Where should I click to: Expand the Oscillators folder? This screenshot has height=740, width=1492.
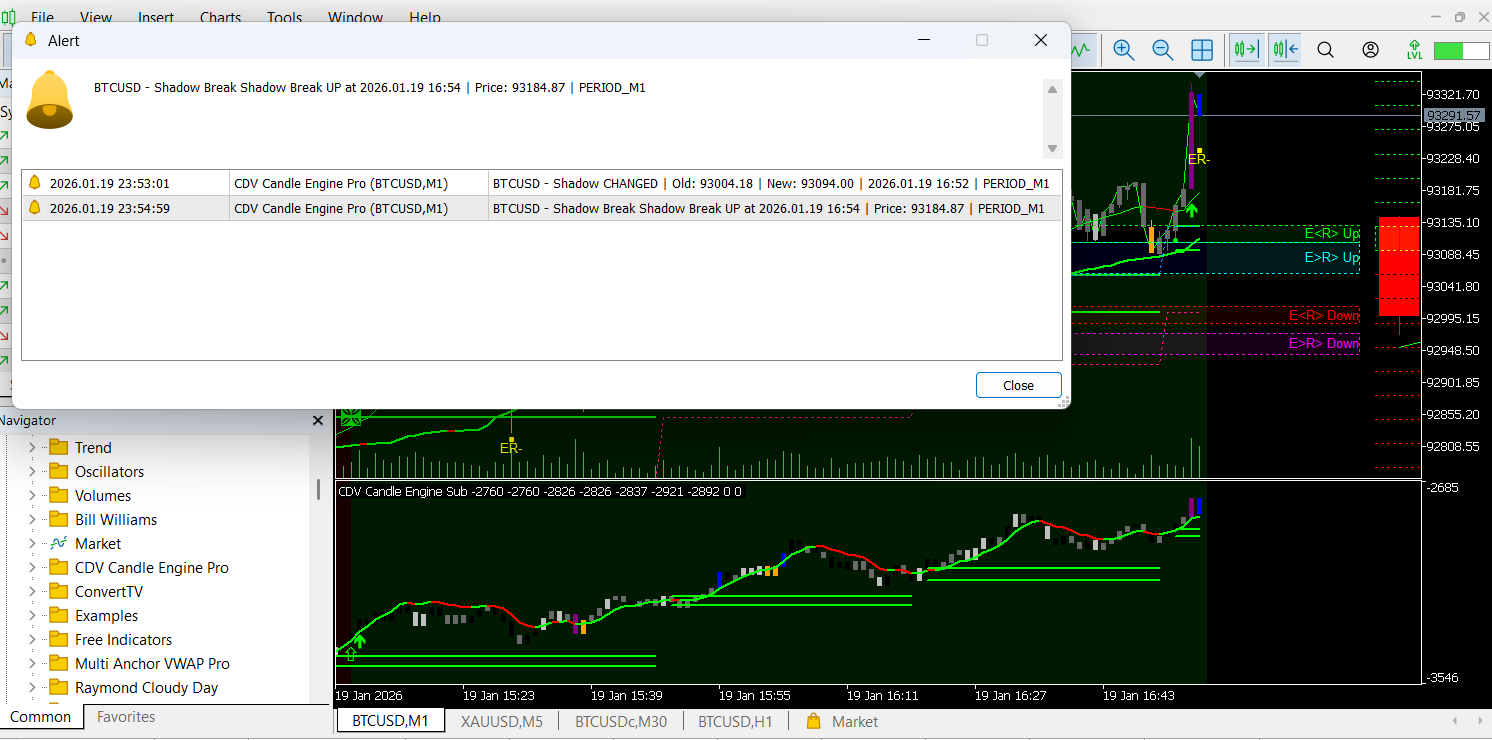(x=32, y=471)
